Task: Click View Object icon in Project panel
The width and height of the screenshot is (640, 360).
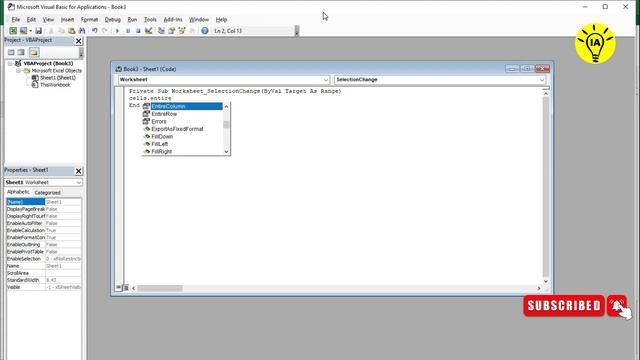Action: 21,52
